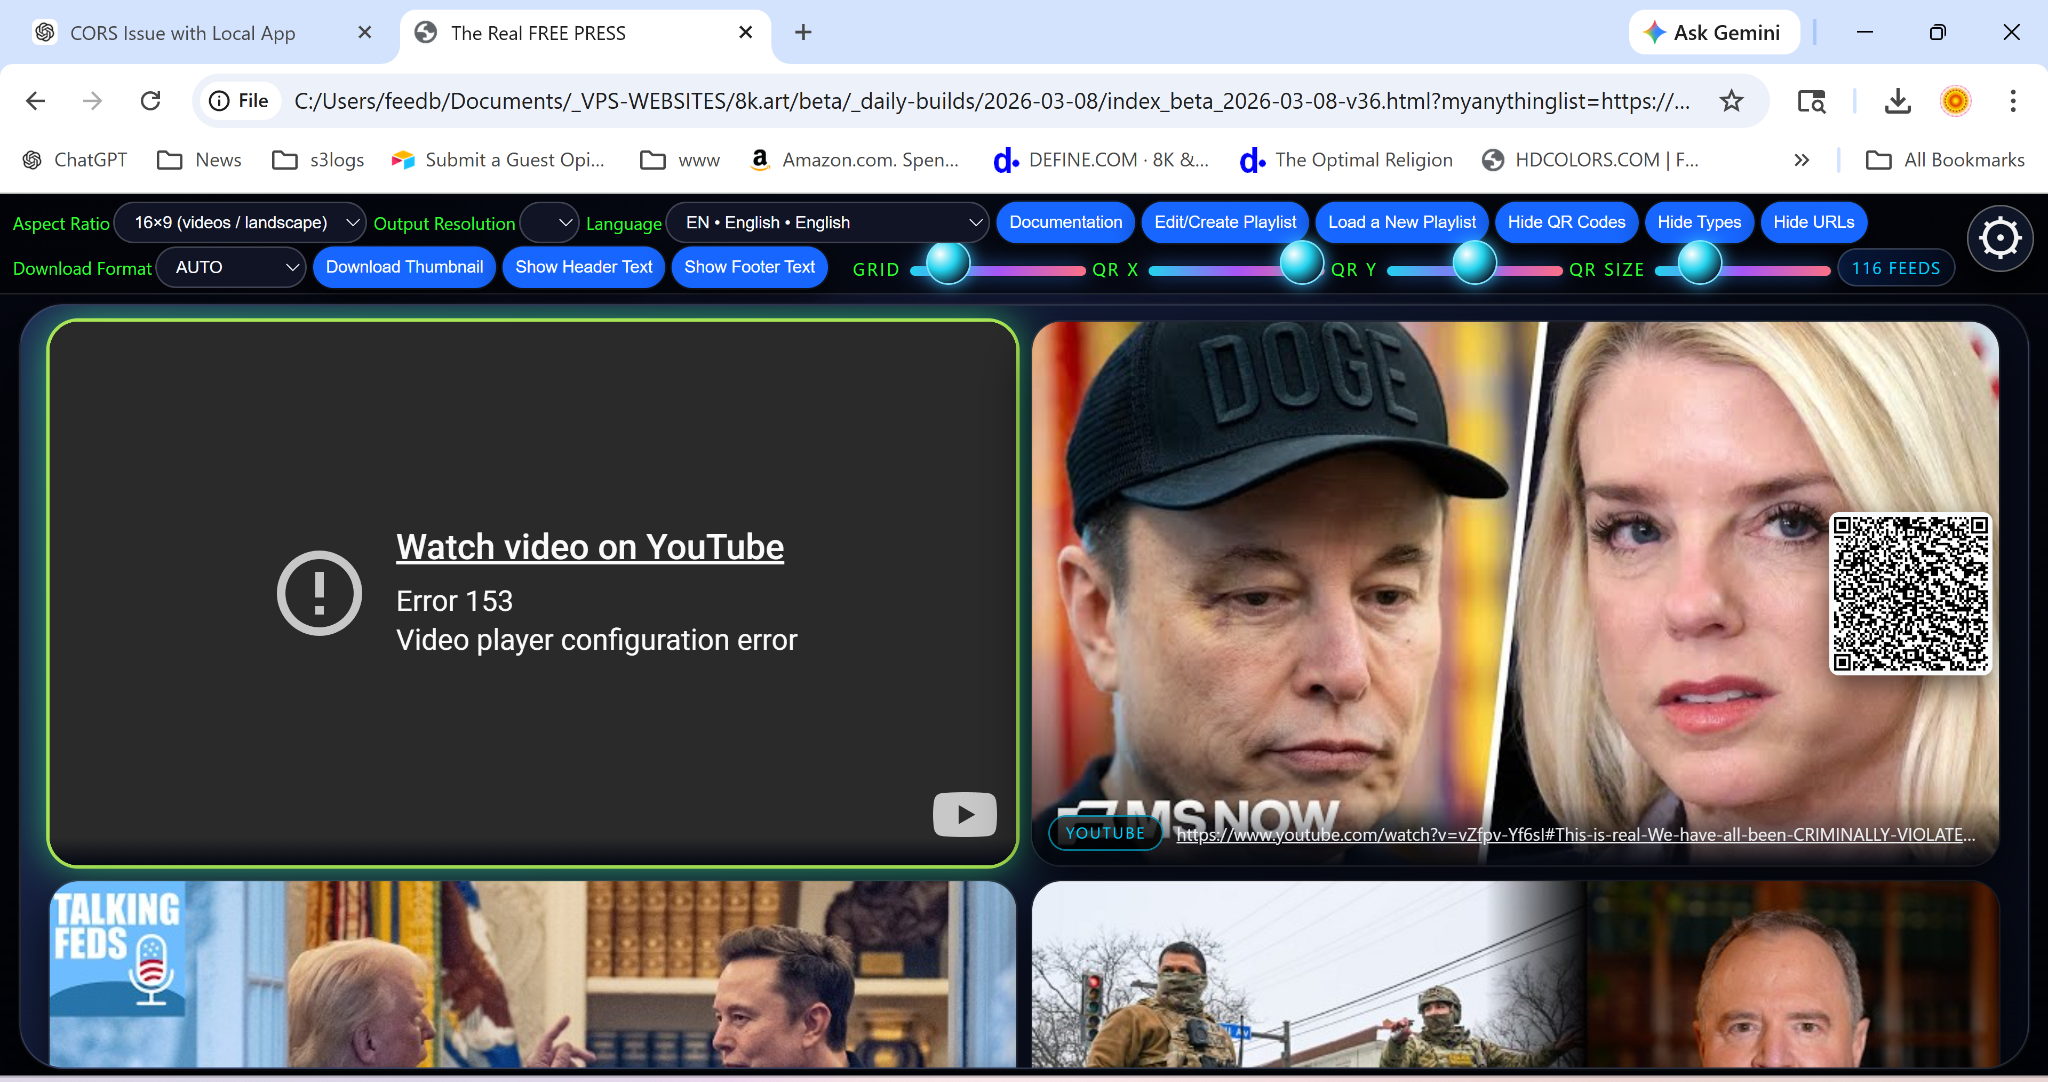This screenshot has width=2048, height=1082.
Task: Click the Ask Gemini button
Action: click(x=1714, y=33)
